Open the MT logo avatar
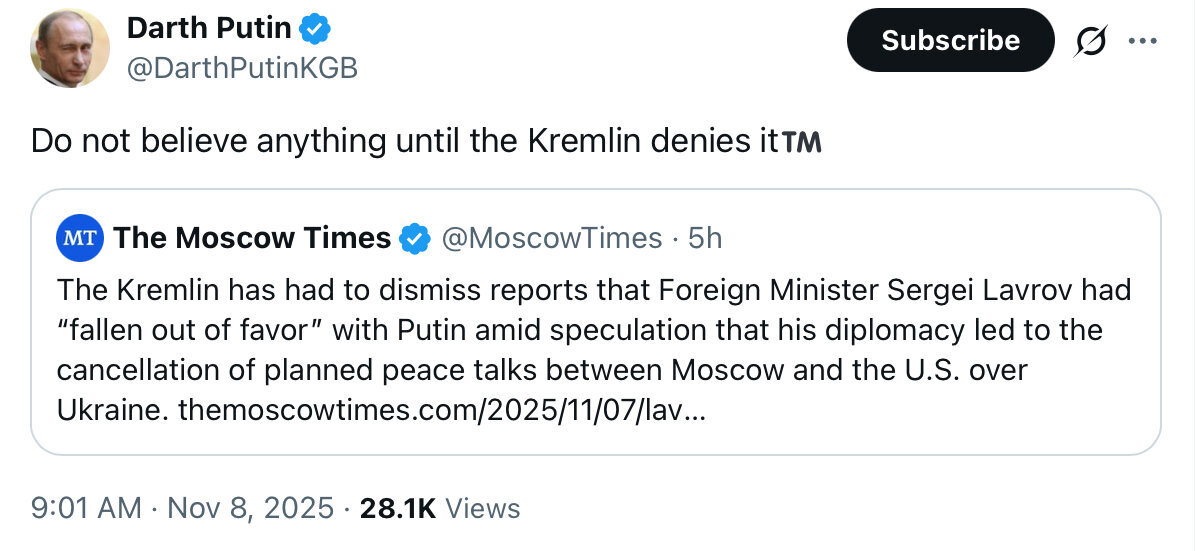1195x551 pixels. (79, 238)
